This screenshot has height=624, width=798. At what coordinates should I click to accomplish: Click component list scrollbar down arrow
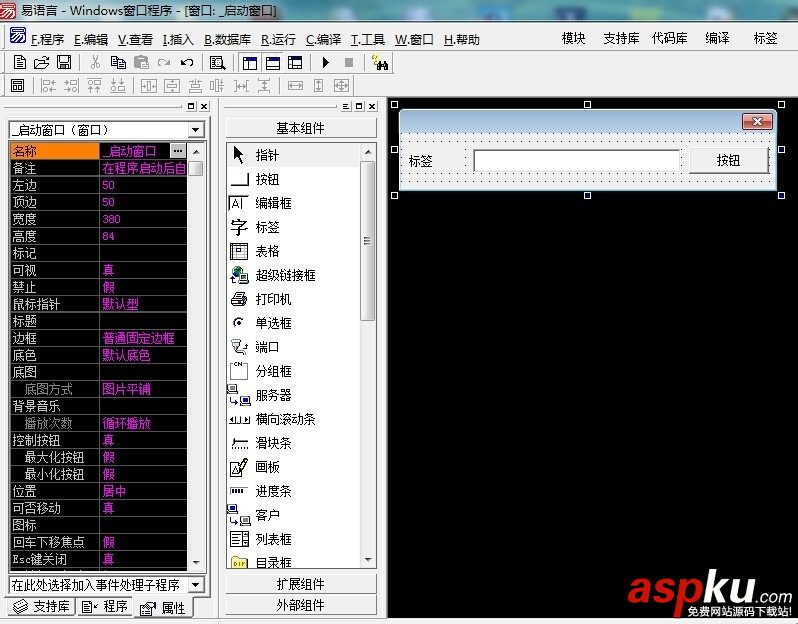[x=368, y=560]
